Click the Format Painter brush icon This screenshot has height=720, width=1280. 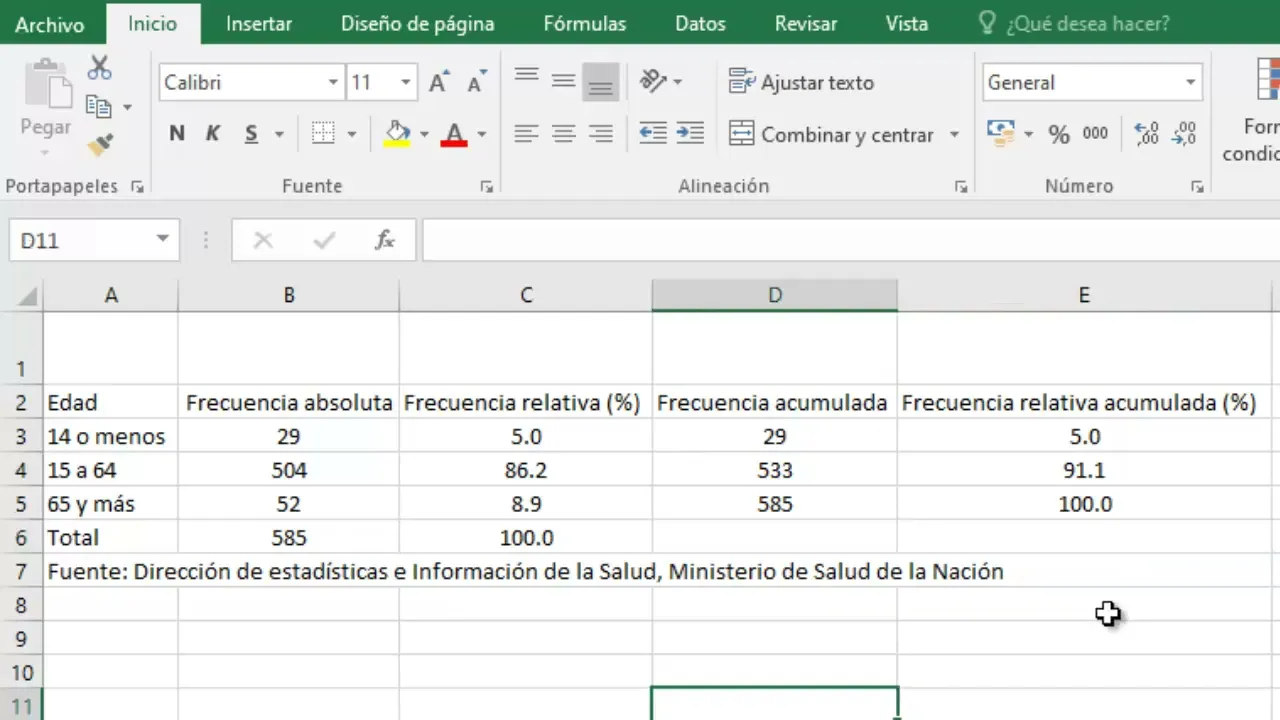(99, 145)
